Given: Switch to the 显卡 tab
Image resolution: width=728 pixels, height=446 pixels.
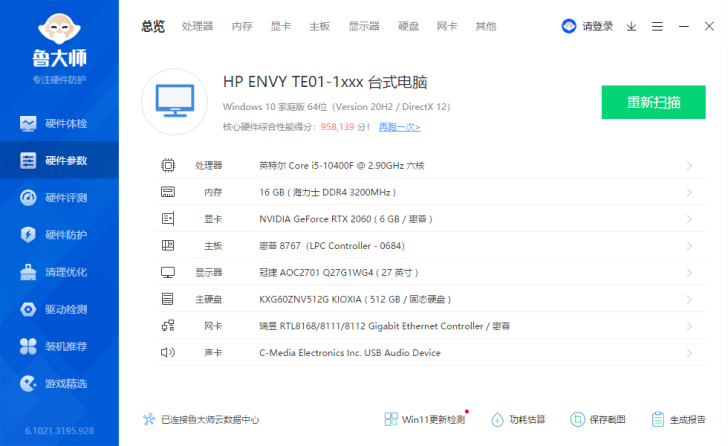Looking at the screenshot, I should coord(280,26).
